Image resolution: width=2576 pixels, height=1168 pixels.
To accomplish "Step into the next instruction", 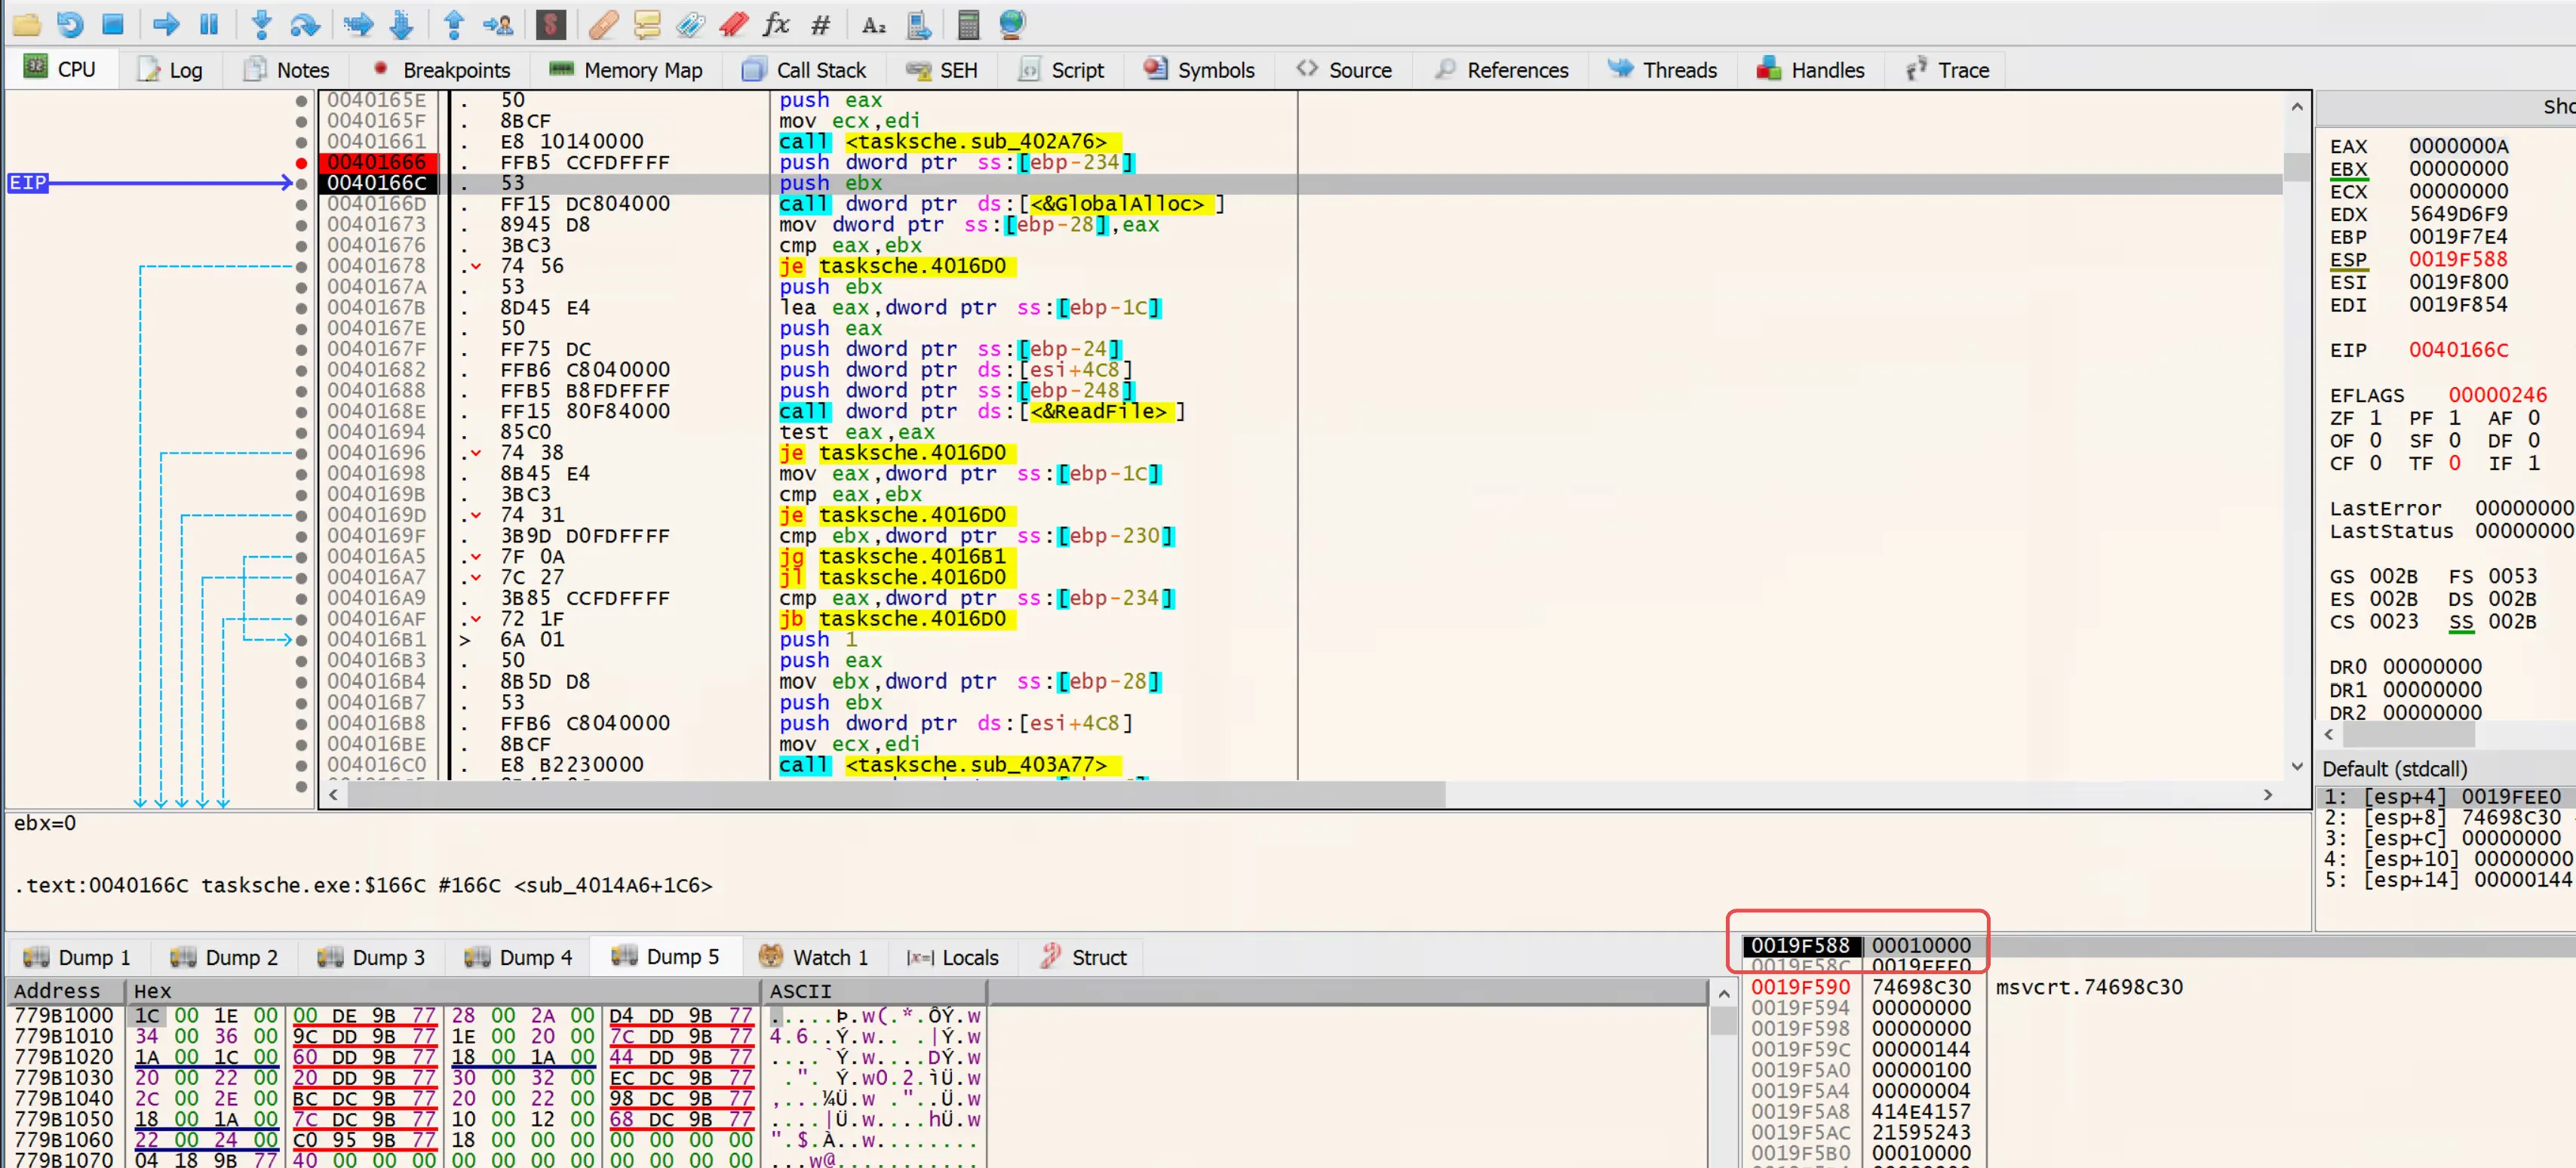I will coord(261,24).
